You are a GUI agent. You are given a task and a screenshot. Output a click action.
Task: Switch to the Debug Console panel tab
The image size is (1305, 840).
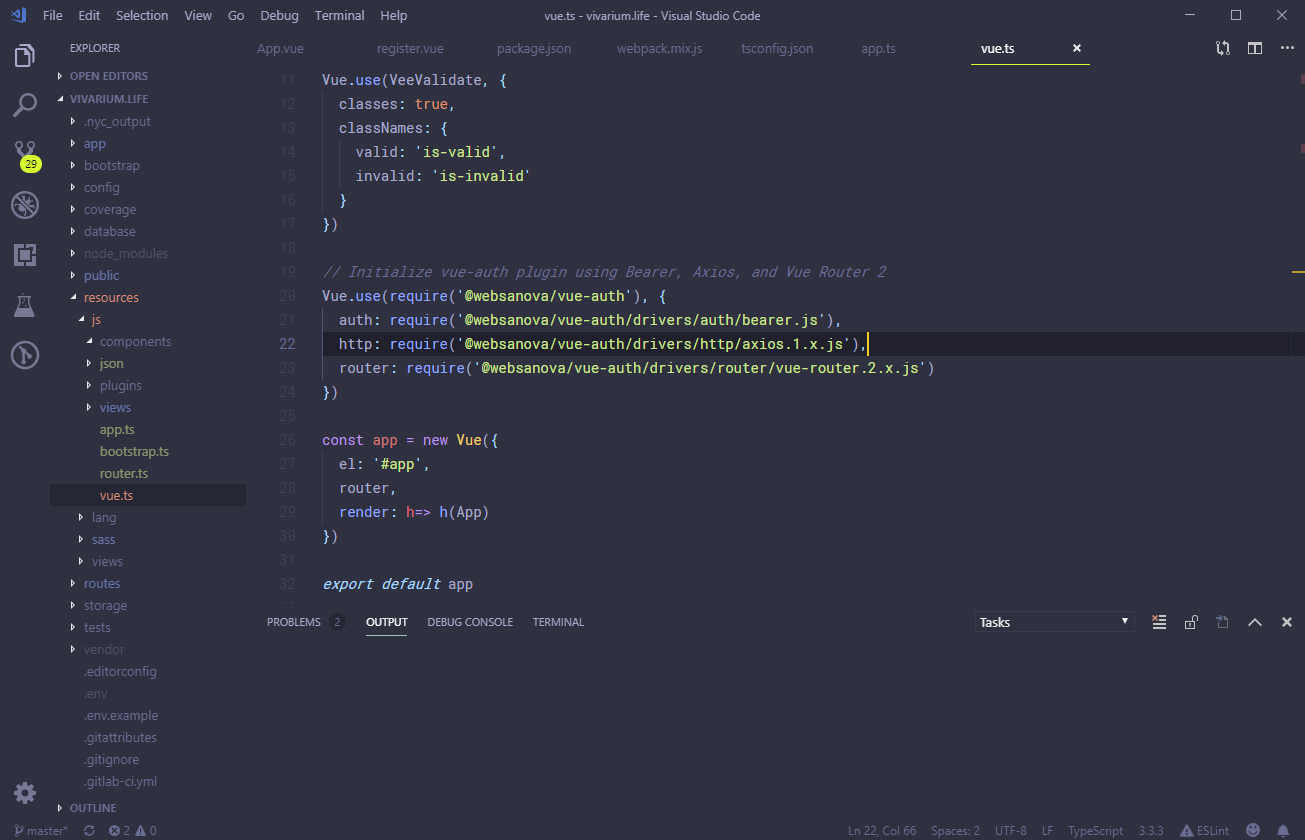(x=470, y=622)
